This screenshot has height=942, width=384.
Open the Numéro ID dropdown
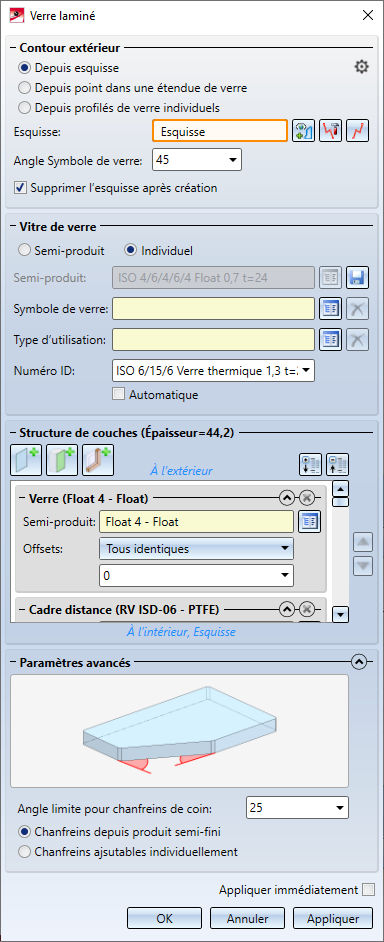(213, 371)
